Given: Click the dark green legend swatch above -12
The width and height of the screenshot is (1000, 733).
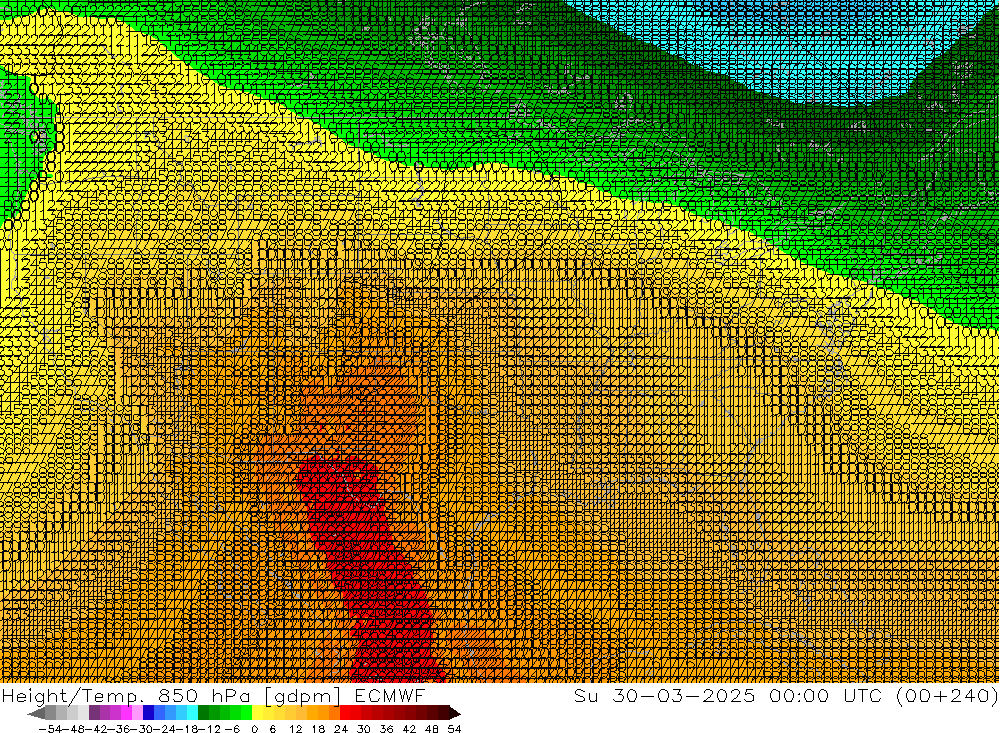Looking at the screenshot, I should tap(203, 713).
